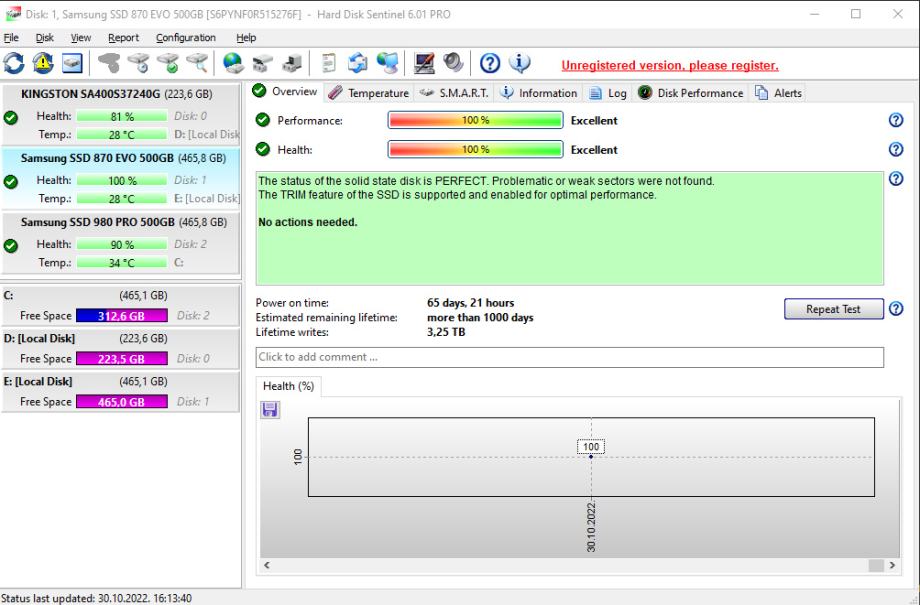Click the refresh icon with yellow warning triangle
Screen dimensions: 920x605
coord(43,63)
